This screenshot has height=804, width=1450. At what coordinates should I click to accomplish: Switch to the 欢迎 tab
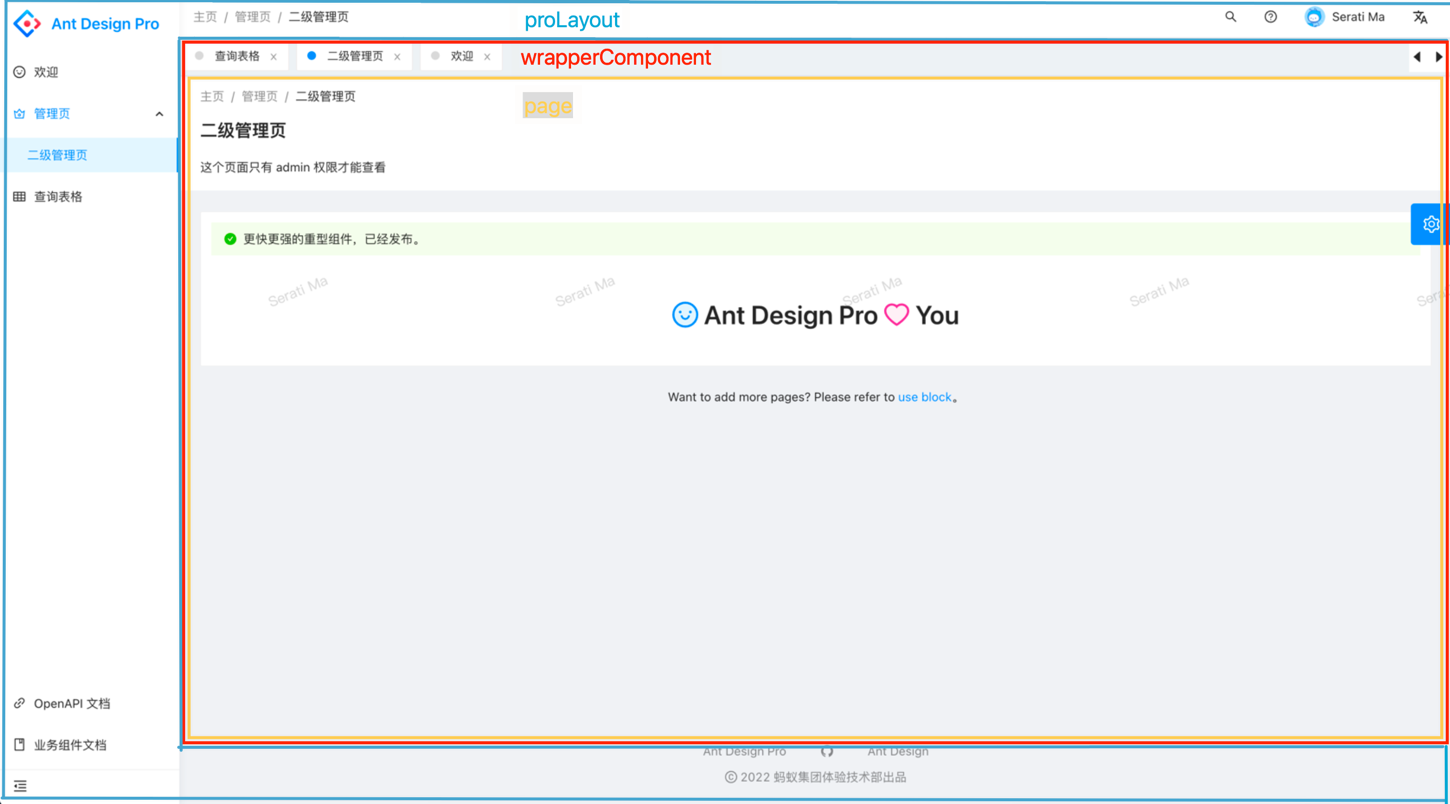(462, 57)
